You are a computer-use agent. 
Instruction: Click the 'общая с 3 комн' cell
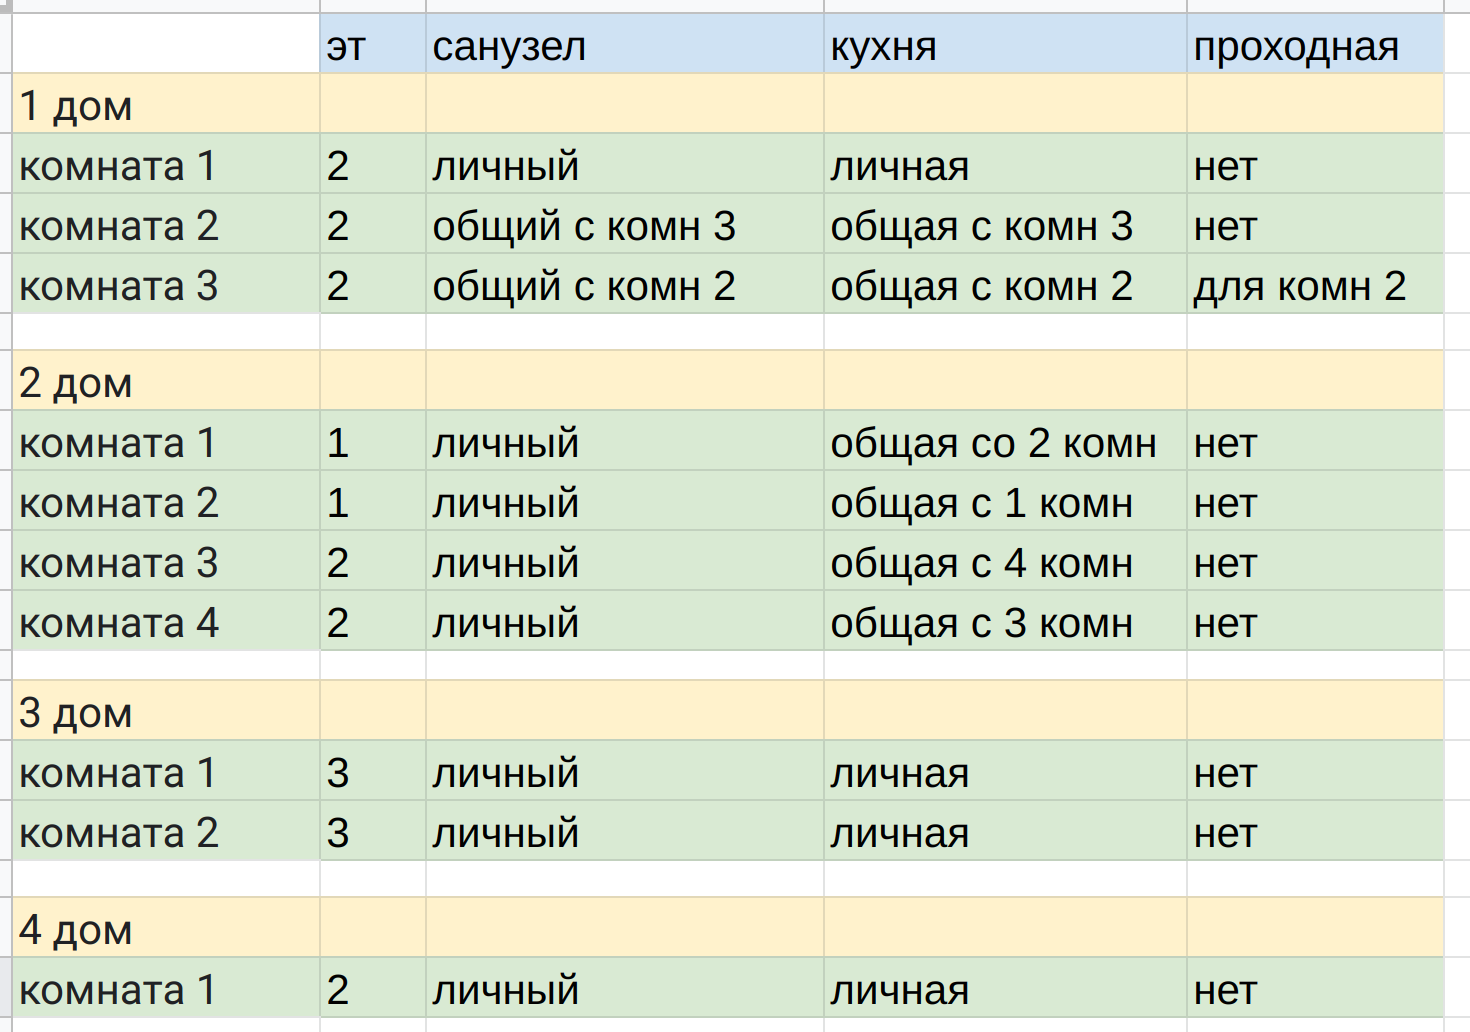pos(1005,621)
